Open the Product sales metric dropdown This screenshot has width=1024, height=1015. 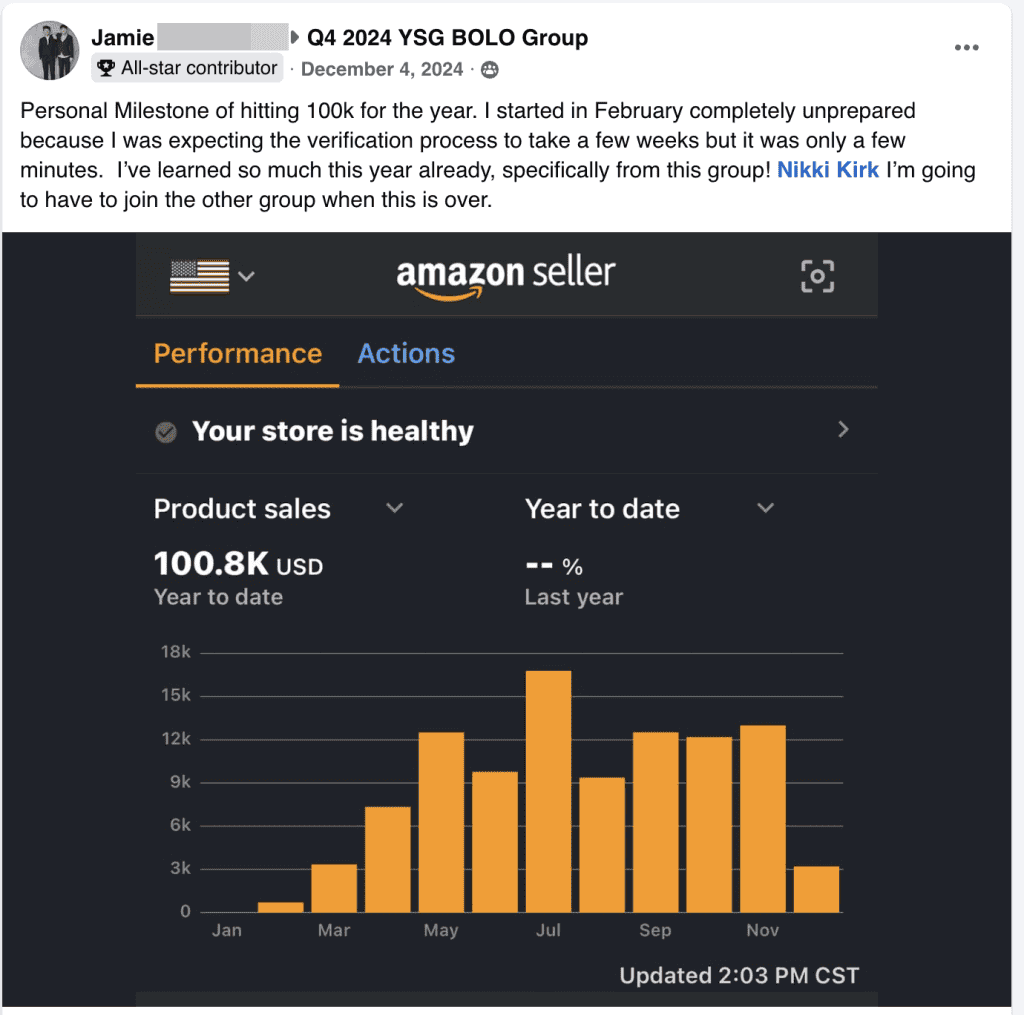point(394,508)
